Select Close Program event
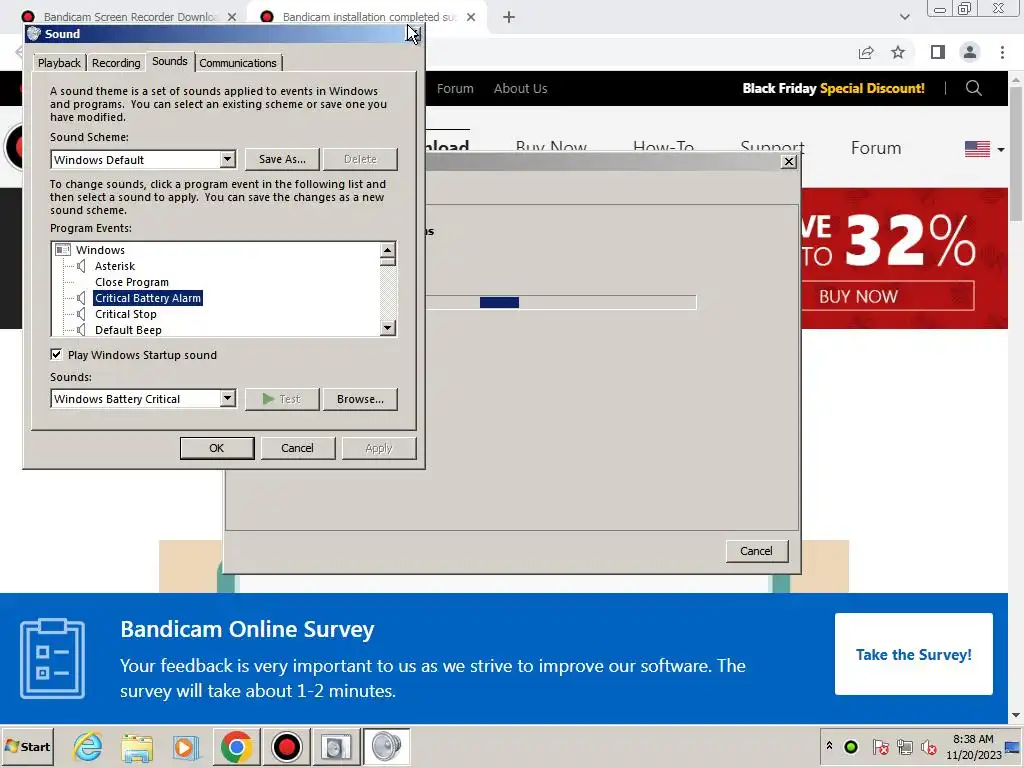 point(132,282)
